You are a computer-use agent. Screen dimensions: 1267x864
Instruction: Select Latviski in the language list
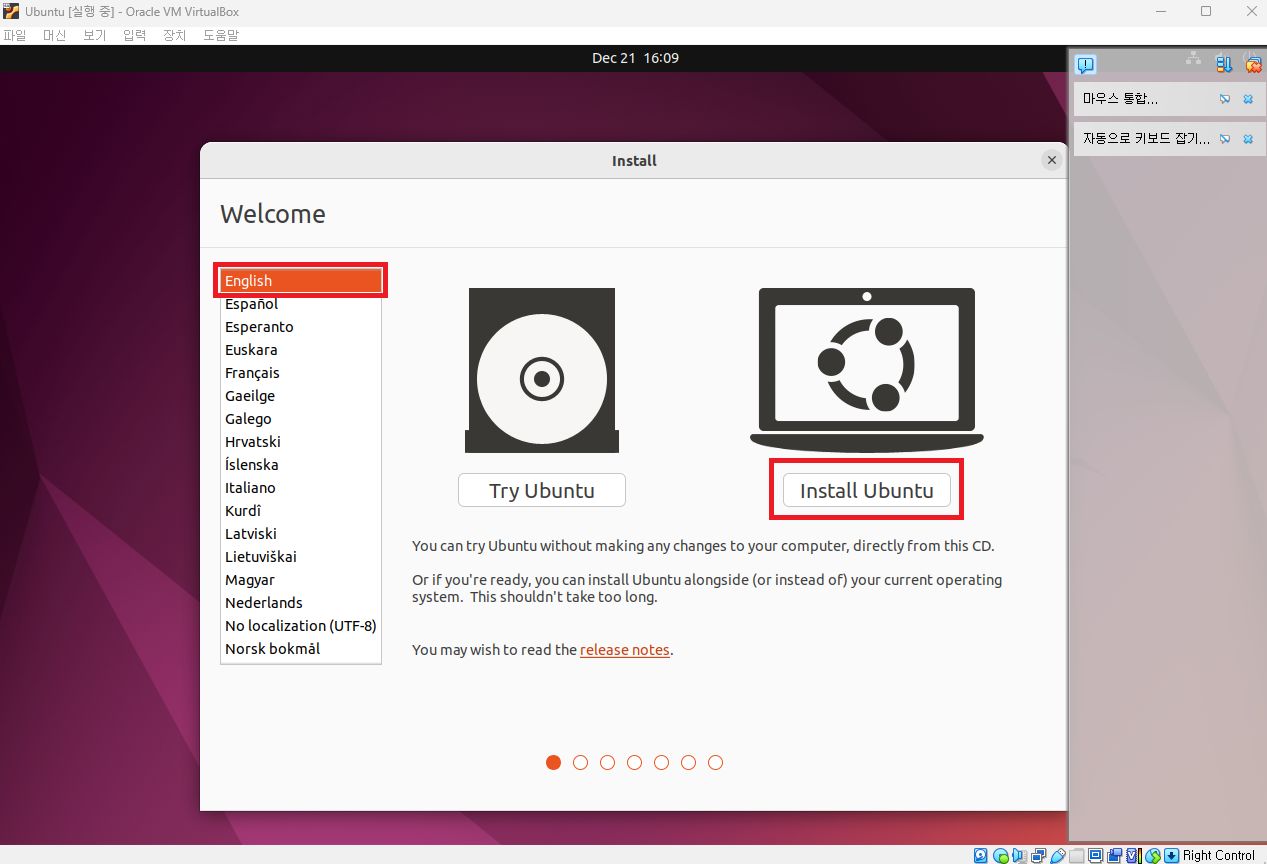coord(301,534)
